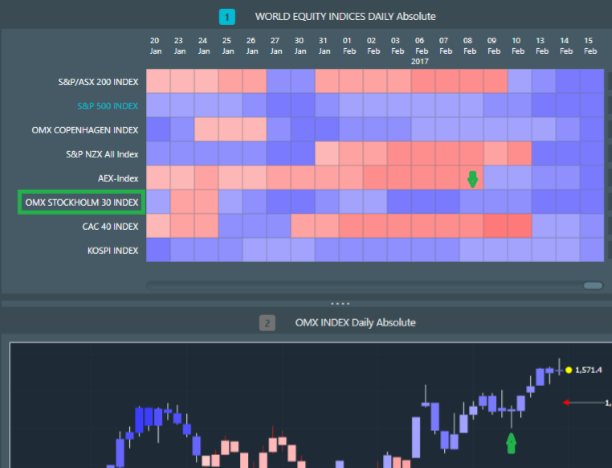Screen dimensions: 612x468
Task: Select the S&P 500 INDEX row label
Action: pyautogui.click(x=108, y=106)
